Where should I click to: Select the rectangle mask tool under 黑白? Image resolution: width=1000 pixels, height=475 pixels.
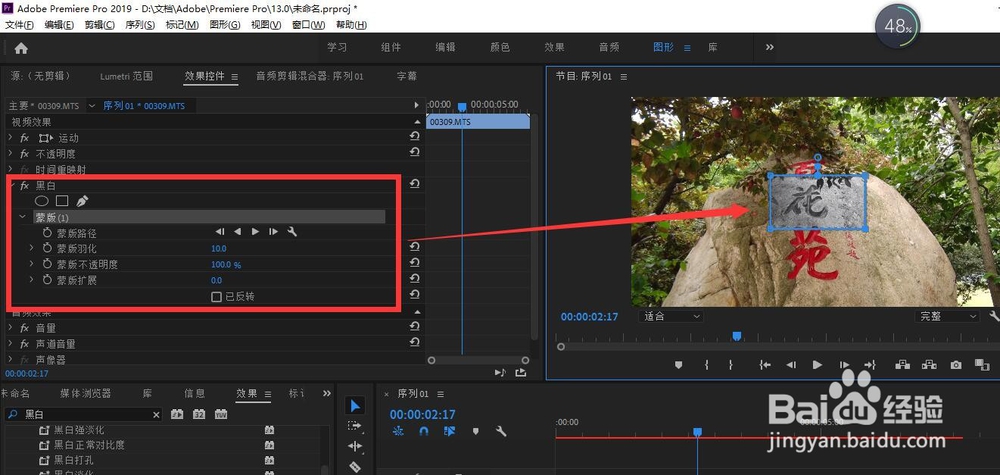tap(62, 201)
